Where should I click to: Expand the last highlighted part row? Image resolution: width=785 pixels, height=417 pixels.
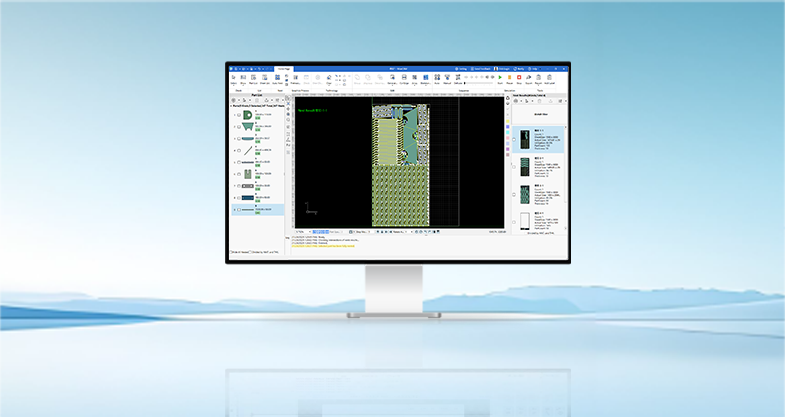233,210
